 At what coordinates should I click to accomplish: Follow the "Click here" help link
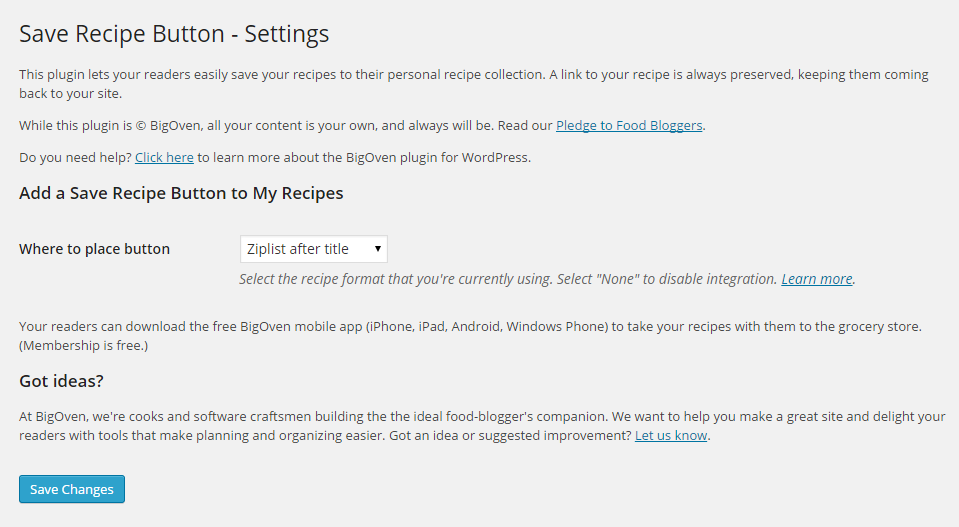tap(164, 157)
